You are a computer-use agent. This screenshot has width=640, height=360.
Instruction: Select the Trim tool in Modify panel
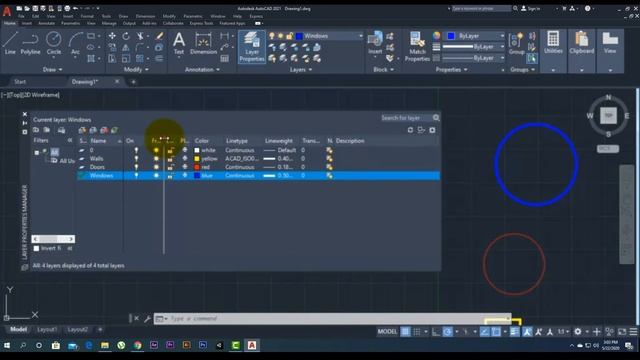click(140, 36)
